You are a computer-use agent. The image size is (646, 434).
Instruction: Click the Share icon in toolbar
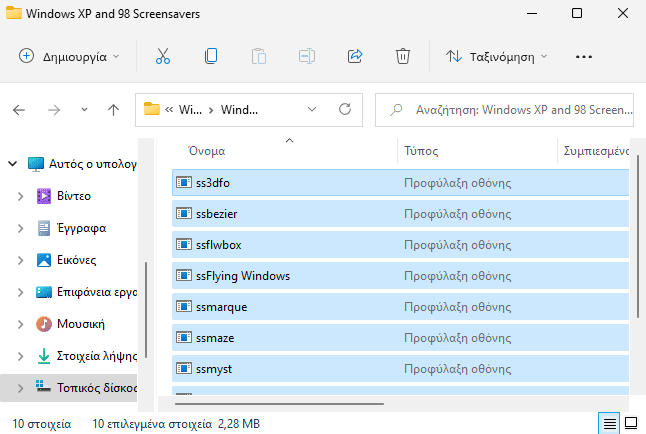click(355, 56)
